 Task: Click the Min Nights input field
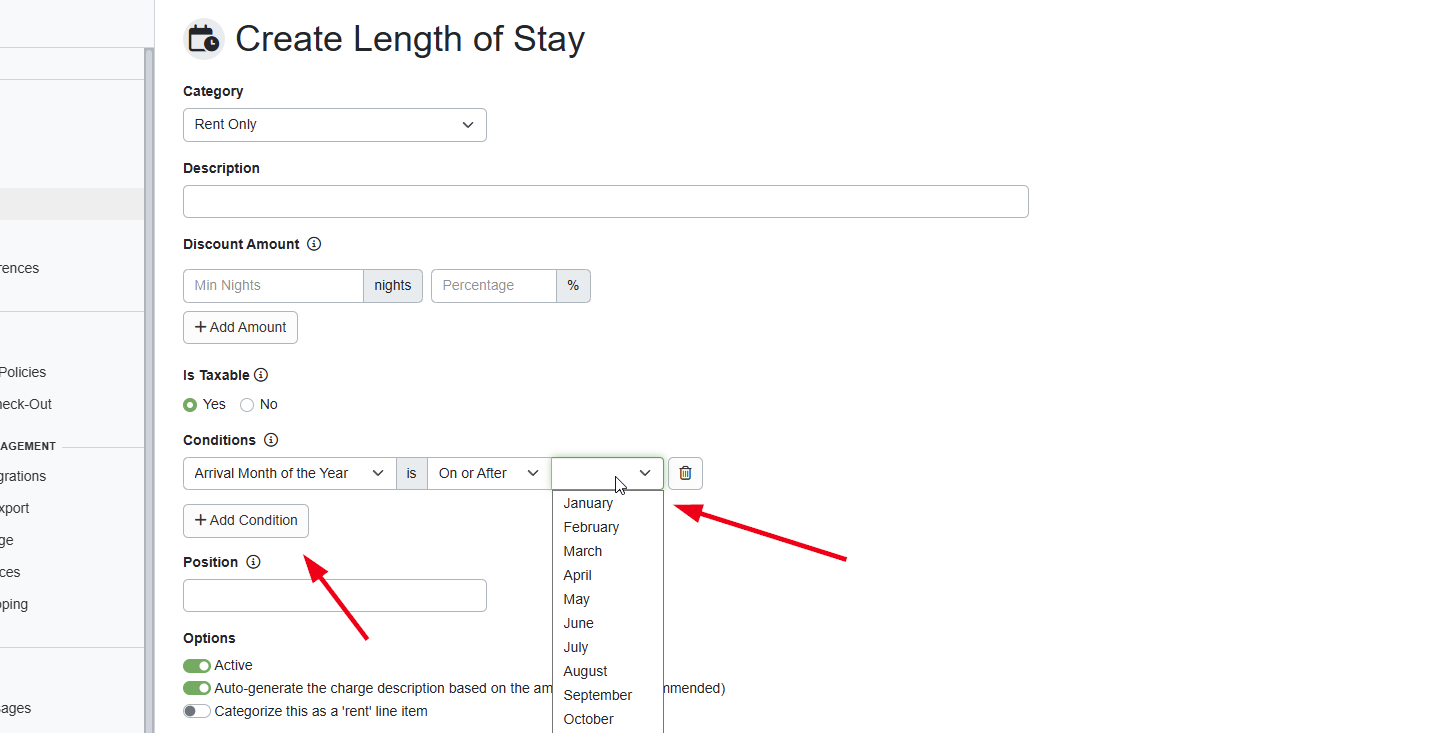pos(273,286)
